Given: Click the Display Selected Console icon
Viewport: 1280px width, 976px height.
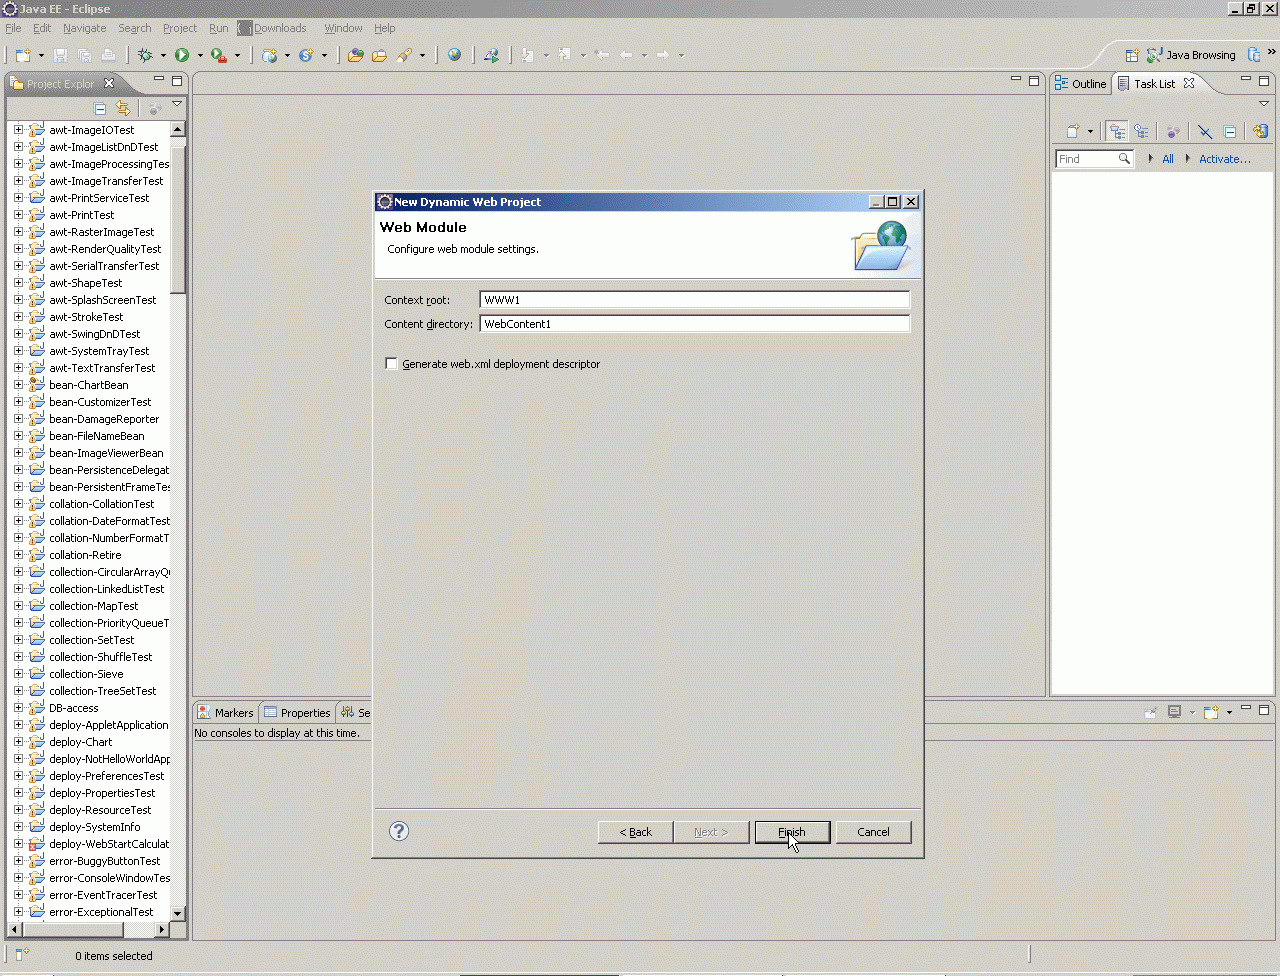Looking at the screenshot, I should (1175, 712).
